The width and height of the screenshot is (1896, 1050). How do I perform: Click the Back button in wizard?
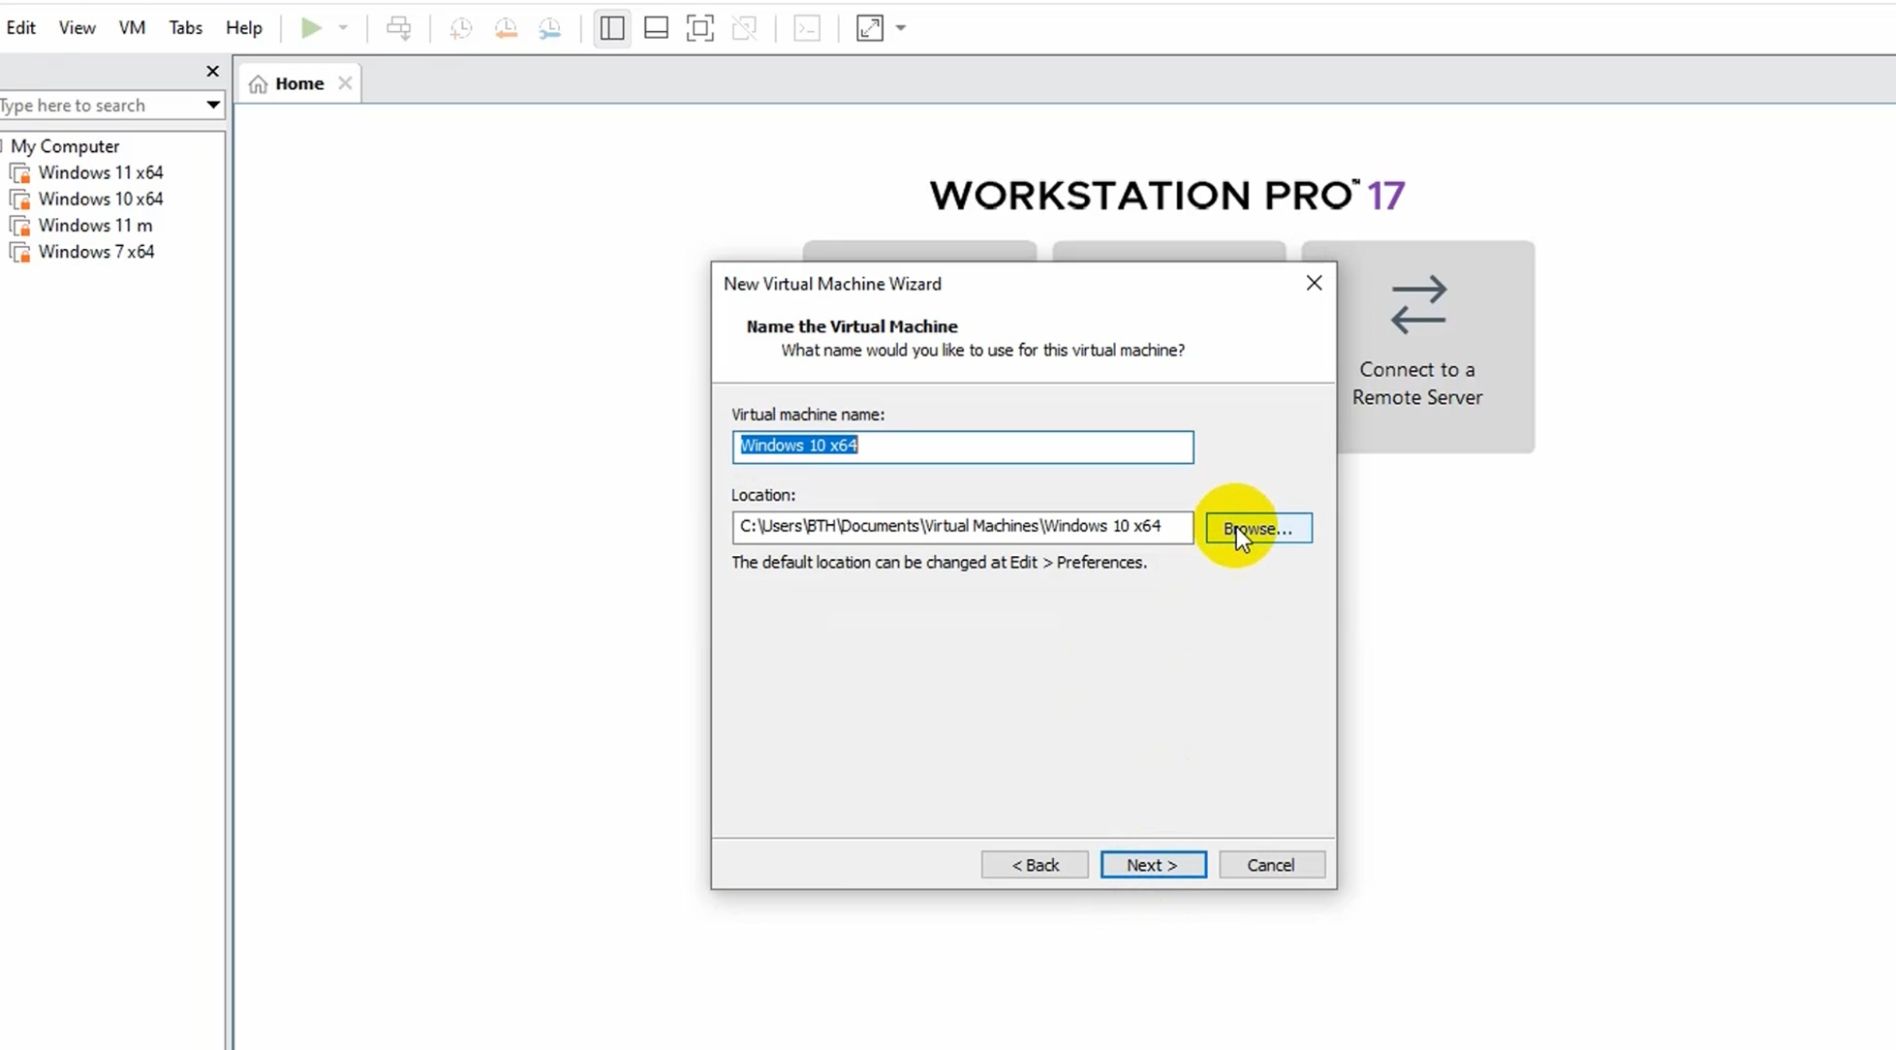pos(1034,865)
